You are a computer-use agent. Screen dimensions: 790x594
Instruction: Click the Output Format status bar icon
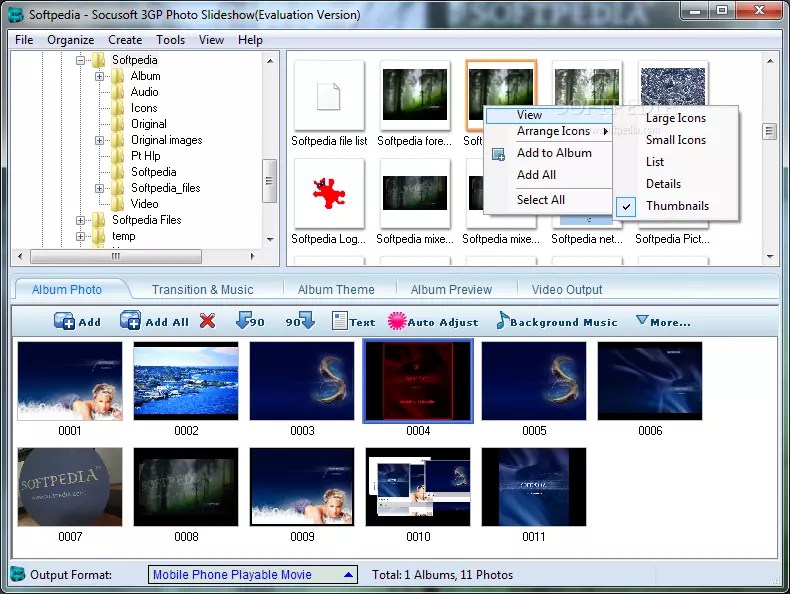click(18, 574)
